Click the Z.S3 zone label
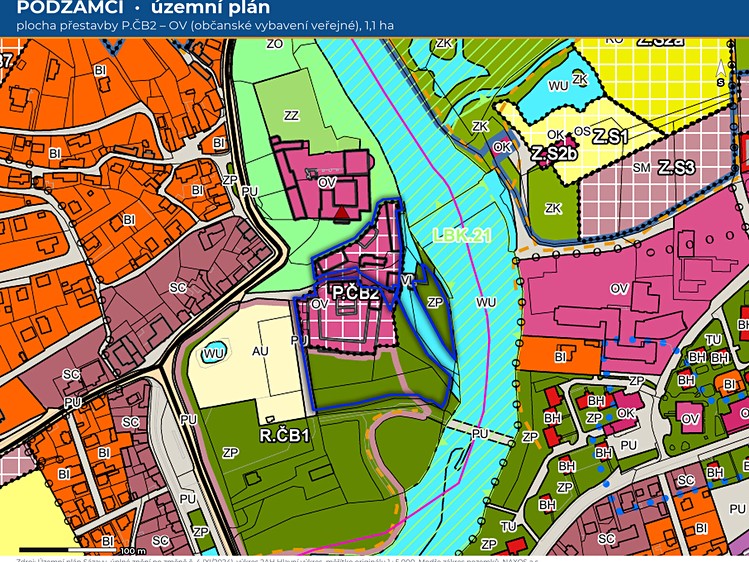This screenshot has height=562, width=749. point(676,168)
